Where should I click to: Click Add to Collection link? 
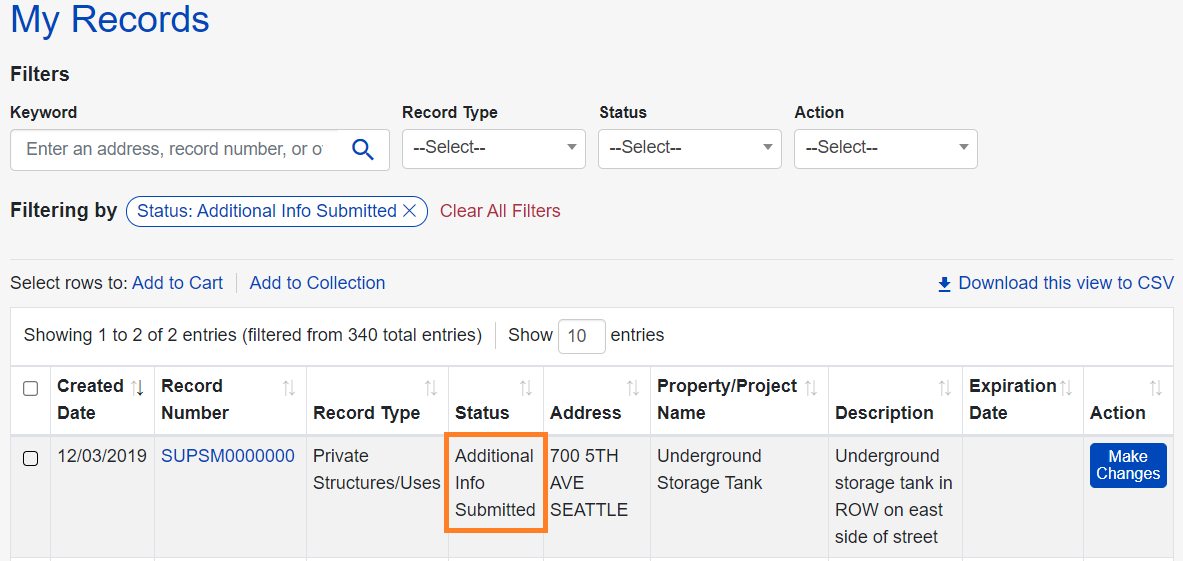click(x=317, y=283)
